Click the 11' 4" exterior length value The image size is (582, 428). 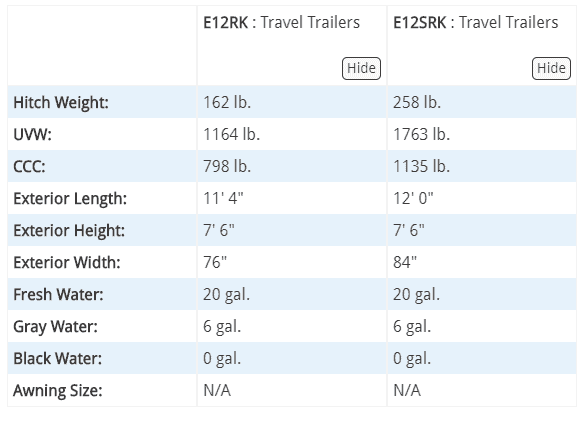(x=223, y=198)
